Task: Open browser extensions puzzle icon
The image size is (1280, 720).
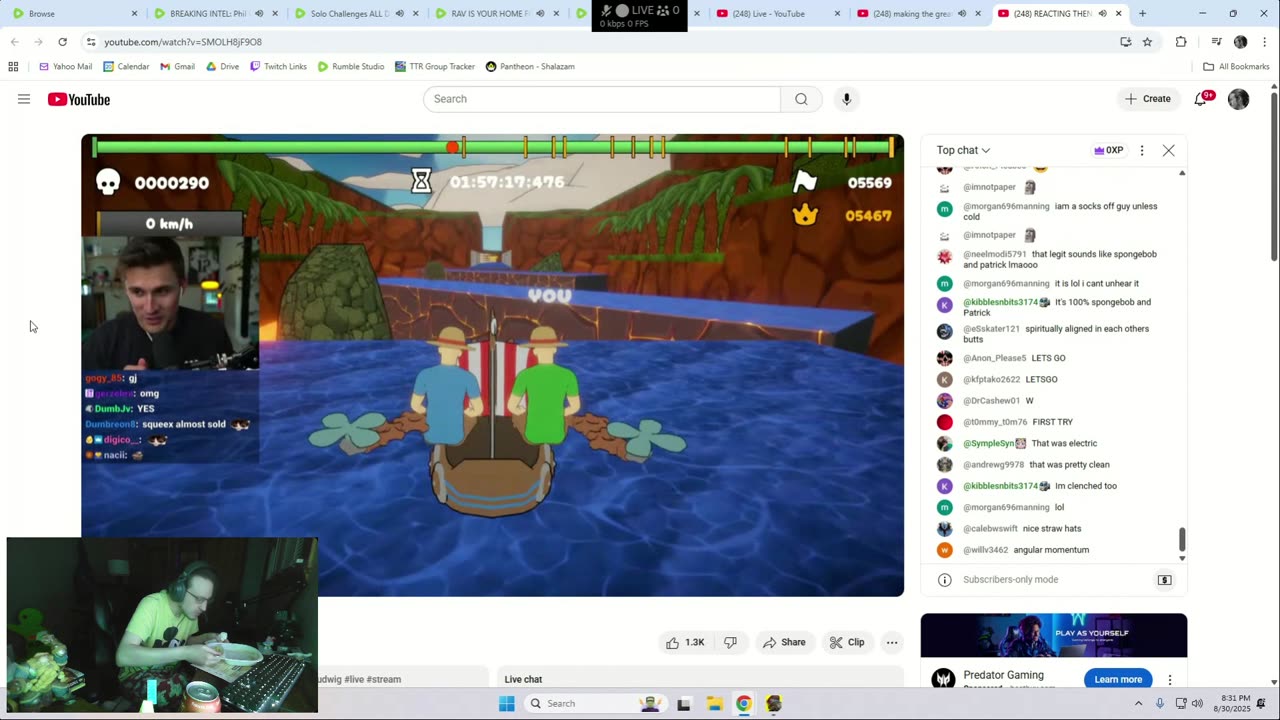Action: pos(1181,42)
